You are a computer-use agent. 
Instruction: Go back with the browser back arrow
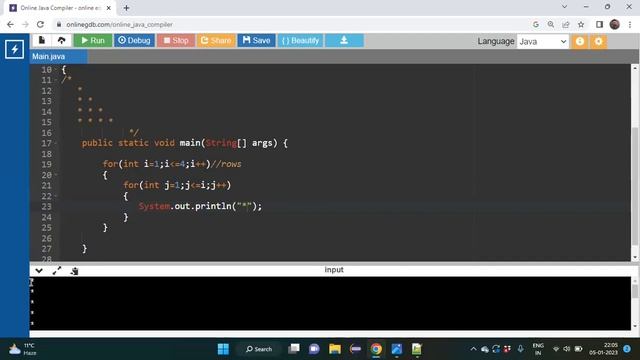pos(10,24)
